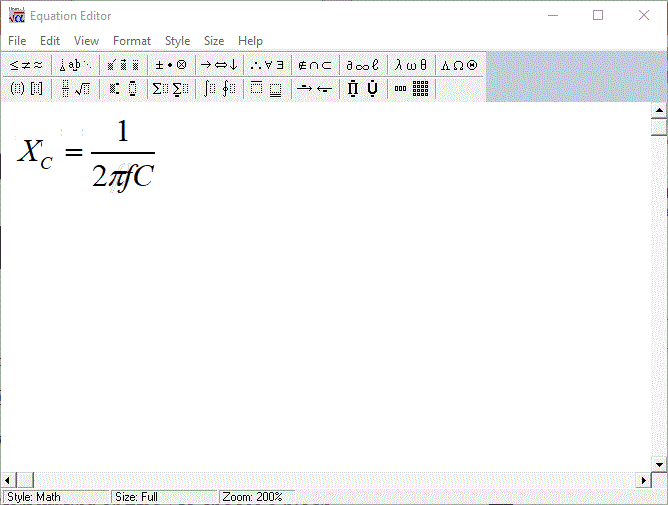Open the Style menu
Viewport: 668px width, 505px height.
[x=177, y=41]
